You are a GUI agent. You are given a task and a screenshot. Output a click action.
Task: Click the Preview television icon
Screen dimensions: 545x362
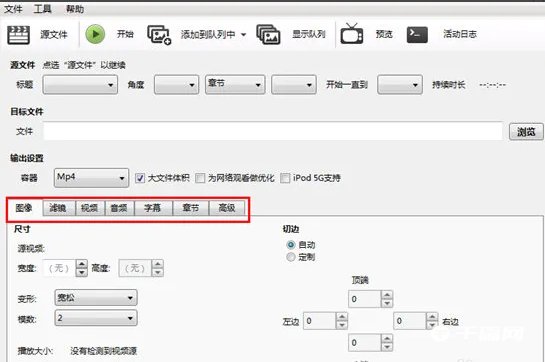352,34
